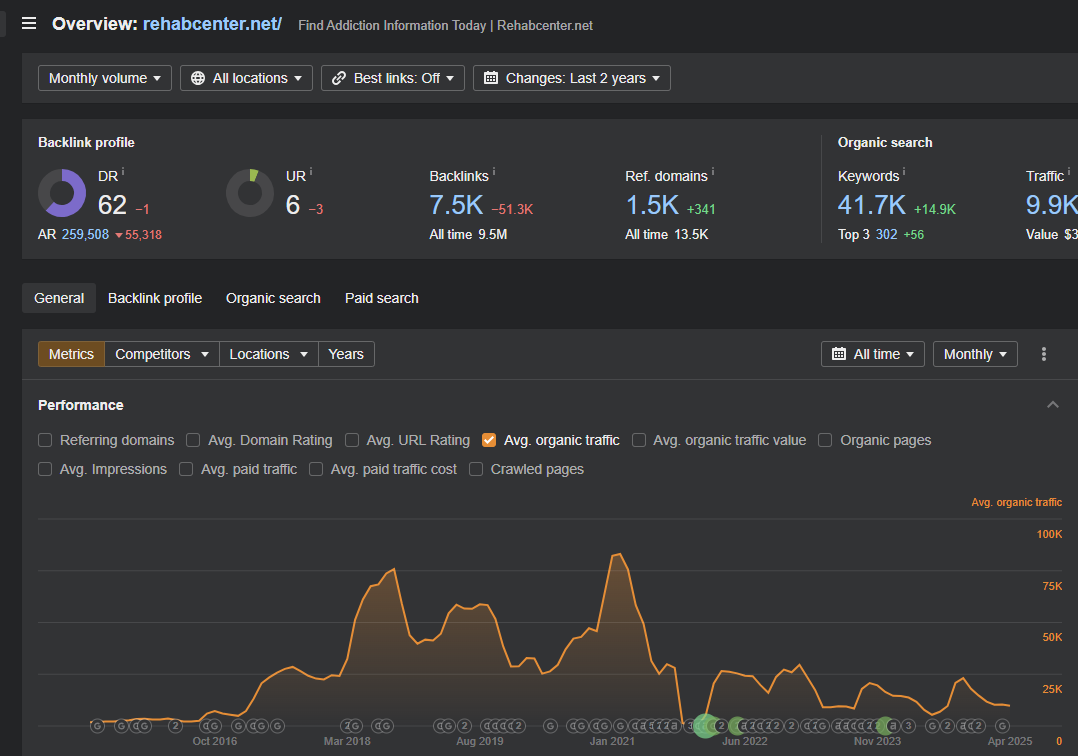Enable Organic pages checkbox
This screenshot has height=756, width=1078.
click(825, 440)
